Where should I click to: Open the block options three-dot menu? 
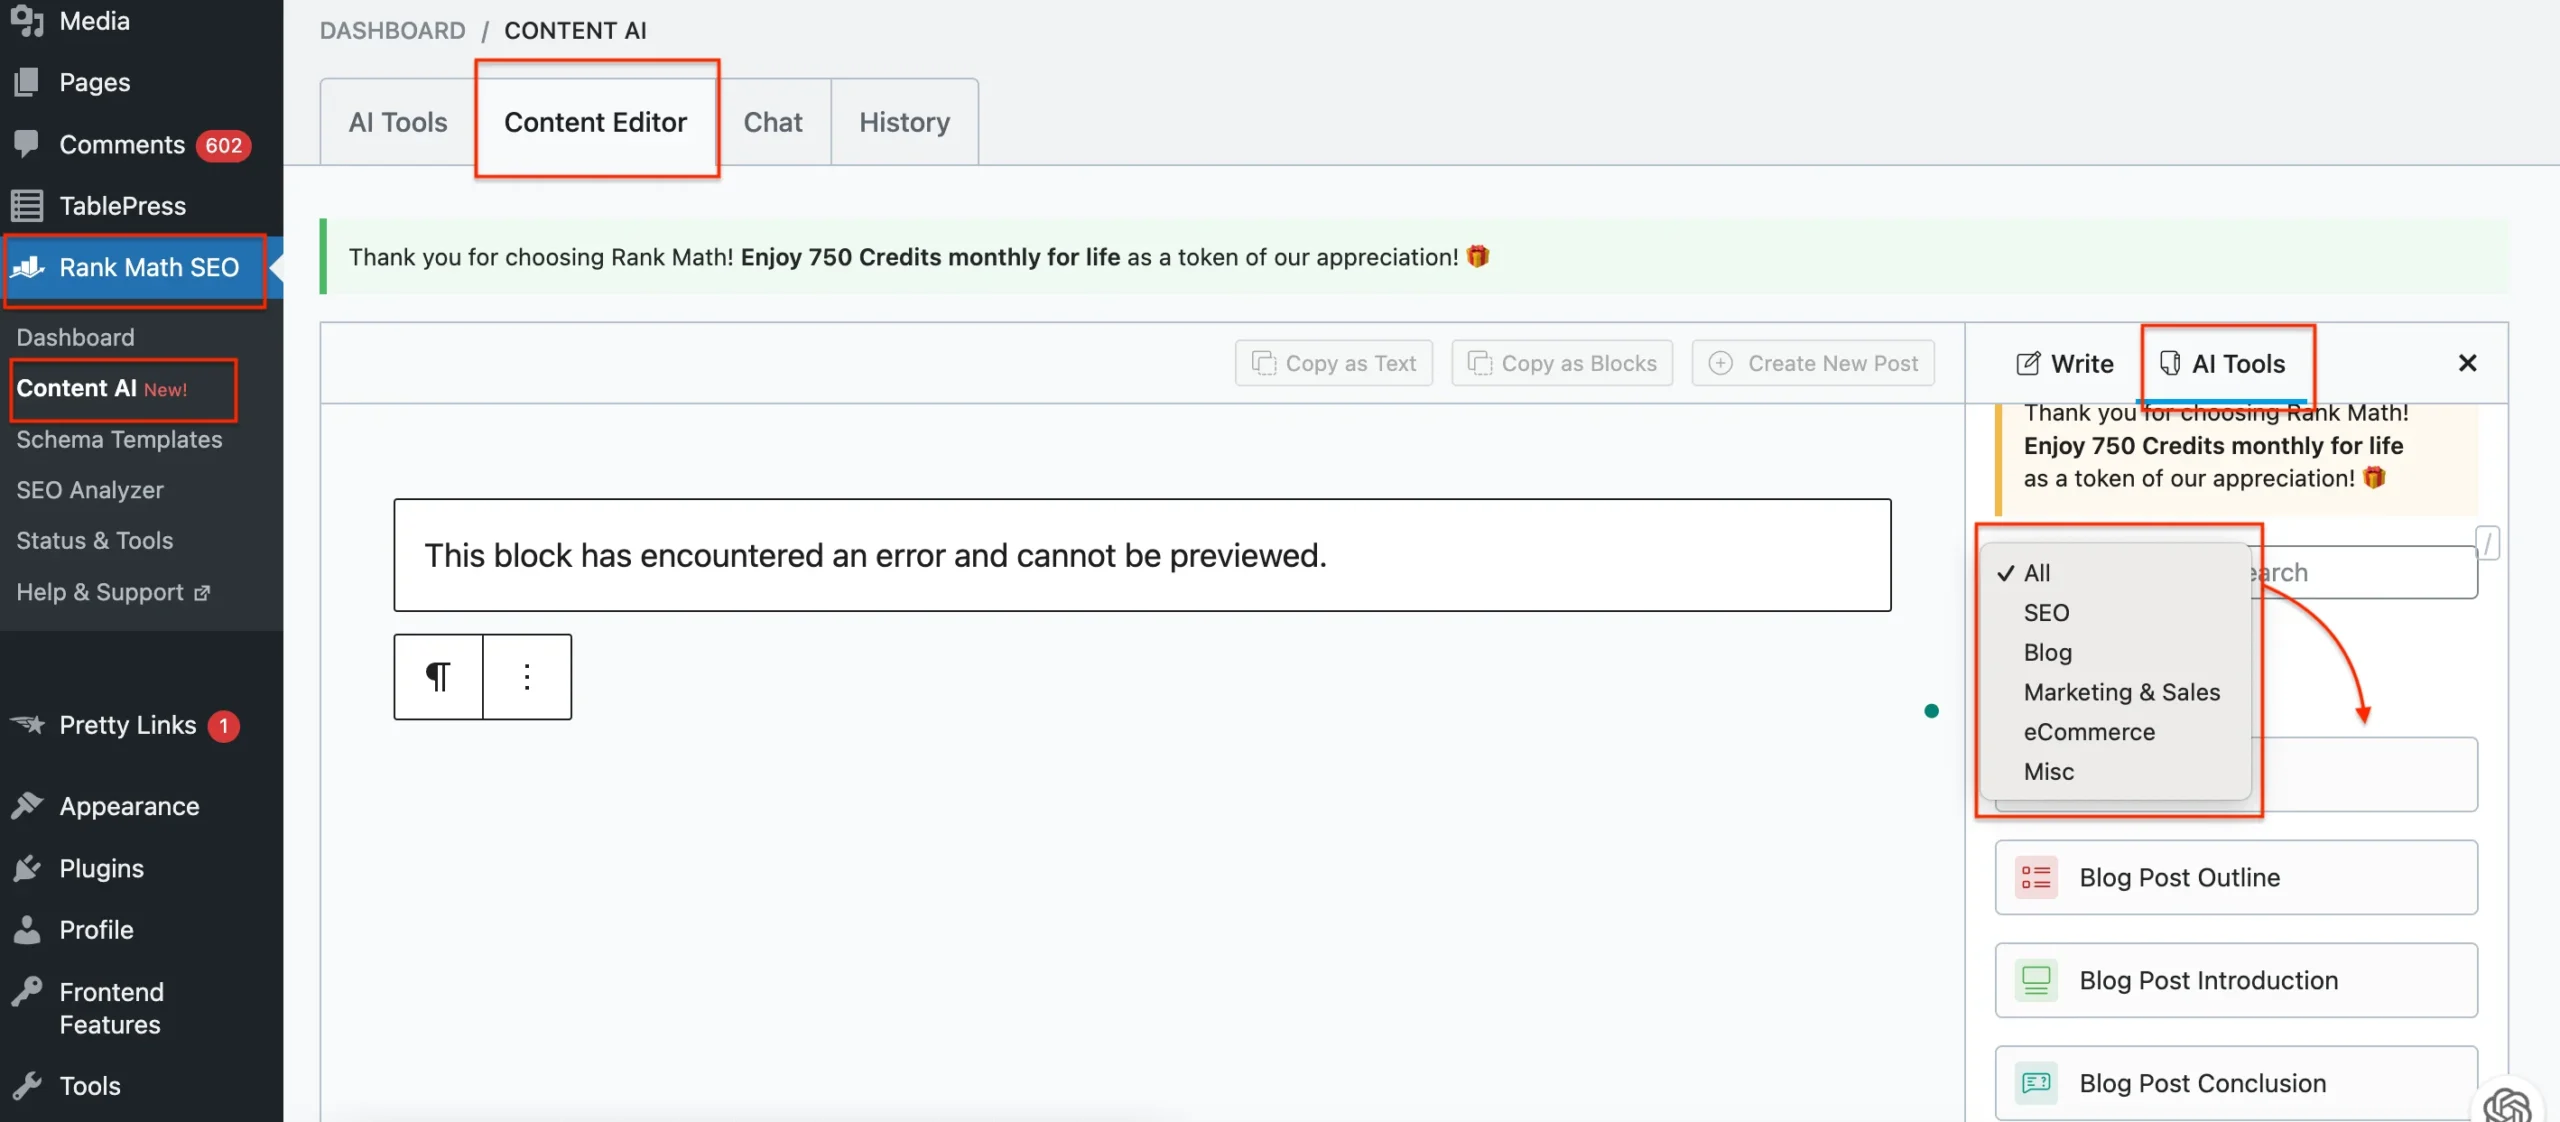527,676
